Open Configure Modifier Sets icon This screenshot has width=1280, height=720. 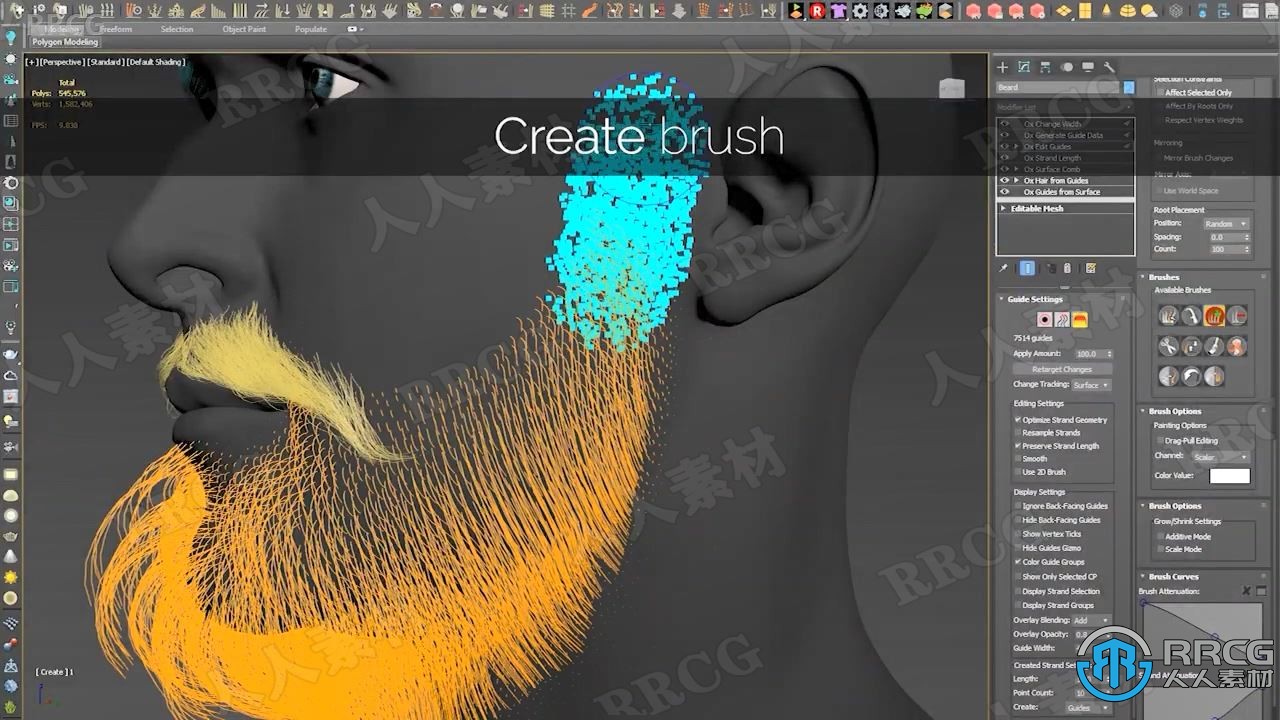[x=1091, y=268]
